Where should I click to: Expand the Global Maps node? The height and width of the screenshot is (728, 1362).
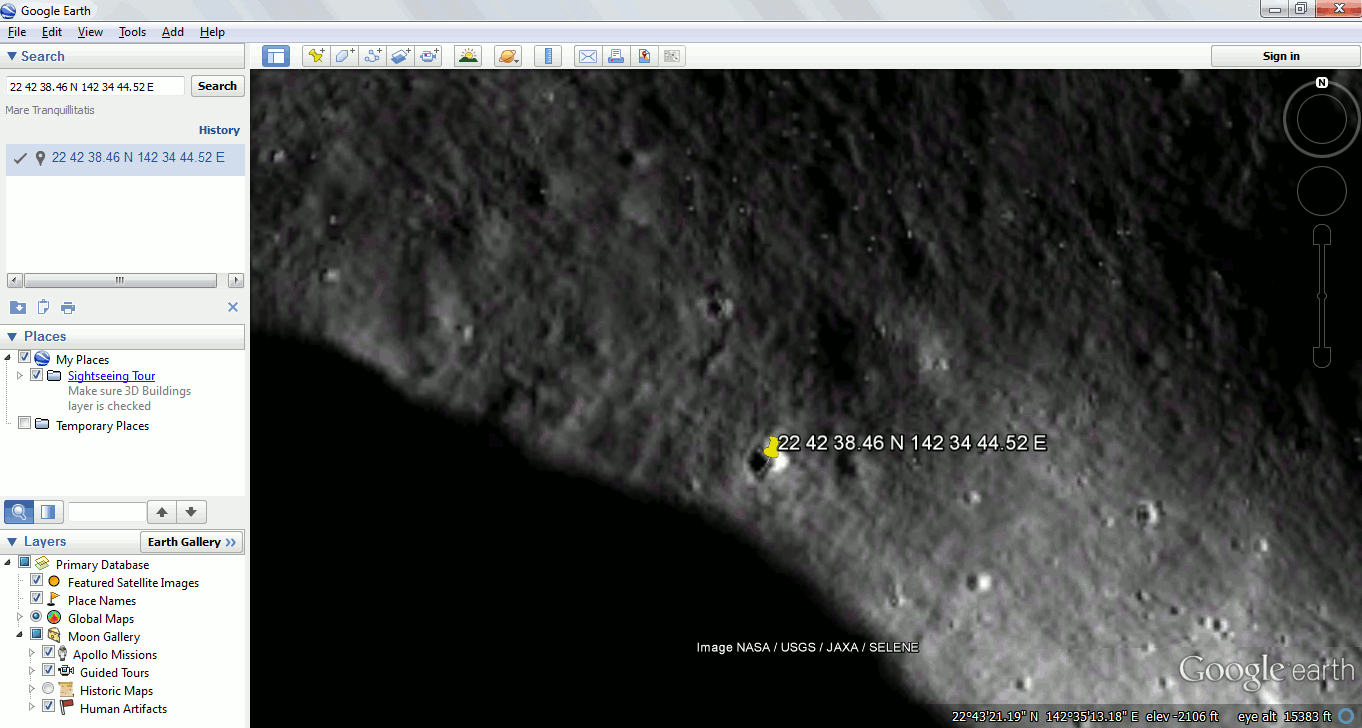20,617
